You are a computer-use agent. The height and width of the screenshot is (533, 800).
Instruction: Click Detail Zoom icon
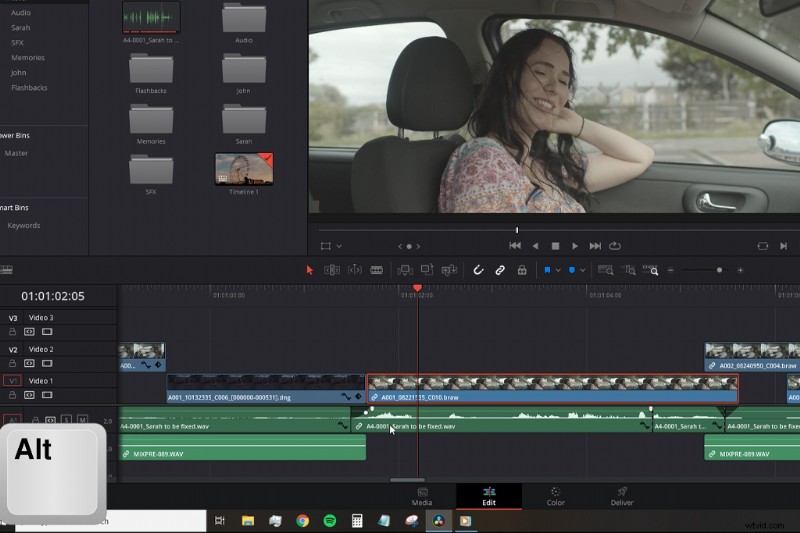click(x=630, y=270)
